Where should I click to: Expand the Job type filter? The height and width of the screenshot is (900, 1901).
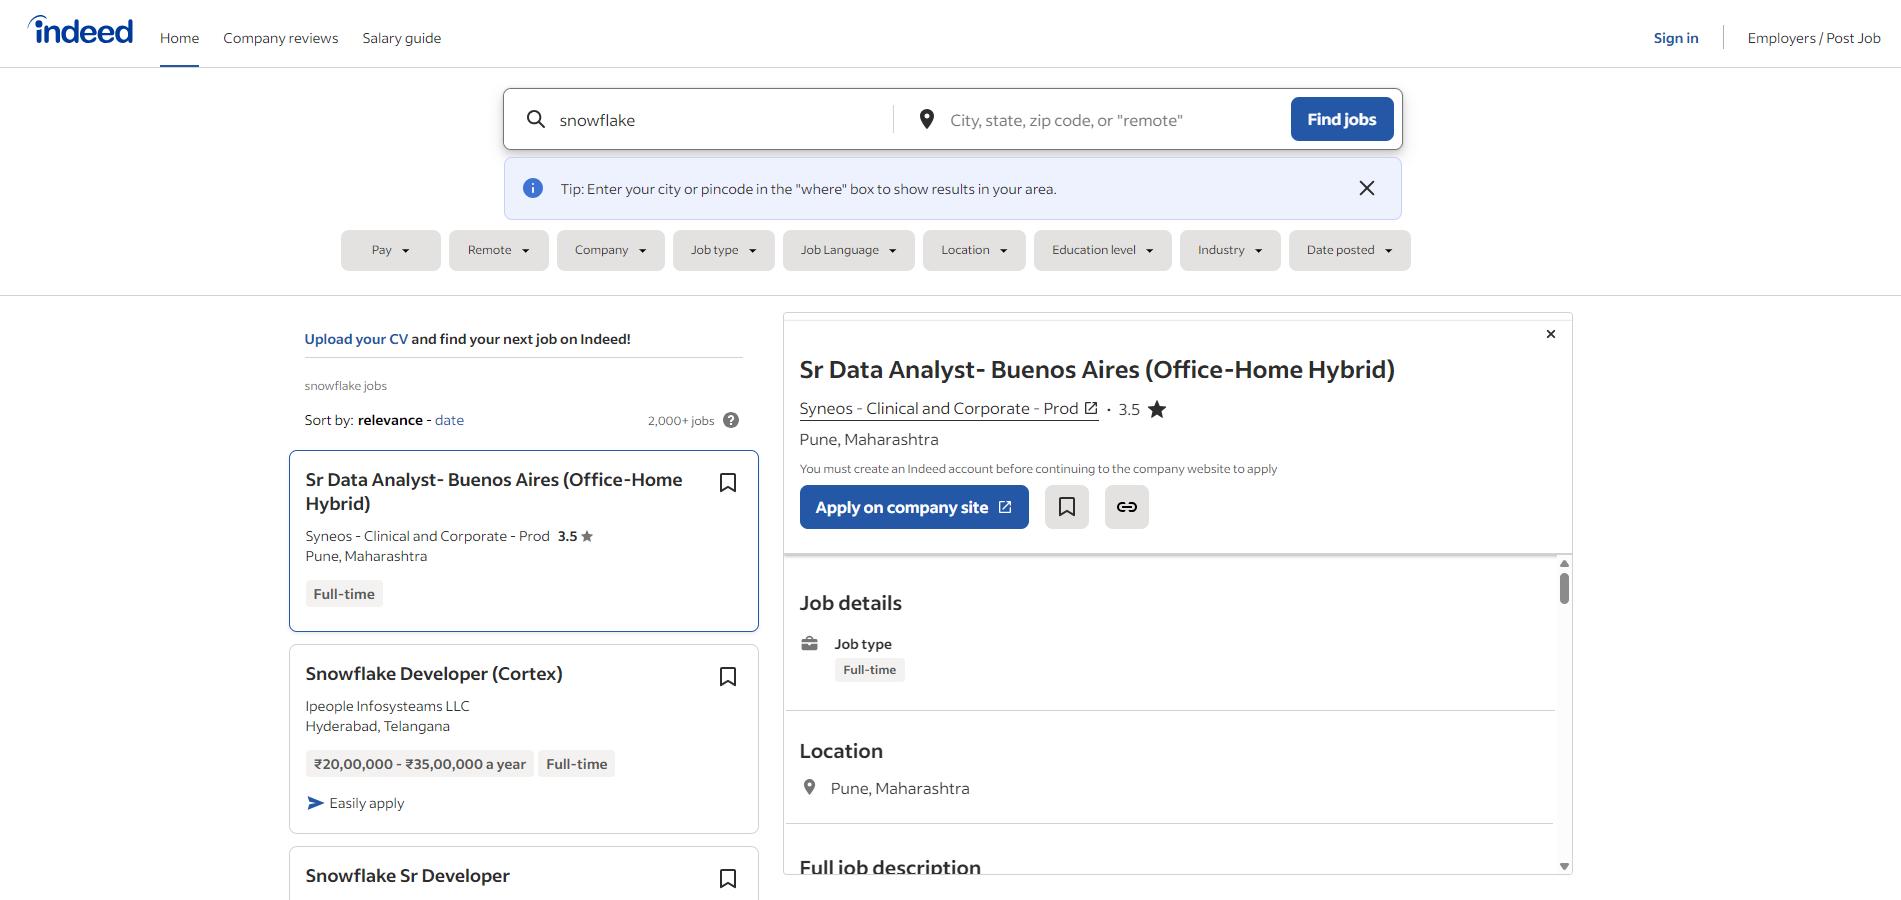coord(723,250)
